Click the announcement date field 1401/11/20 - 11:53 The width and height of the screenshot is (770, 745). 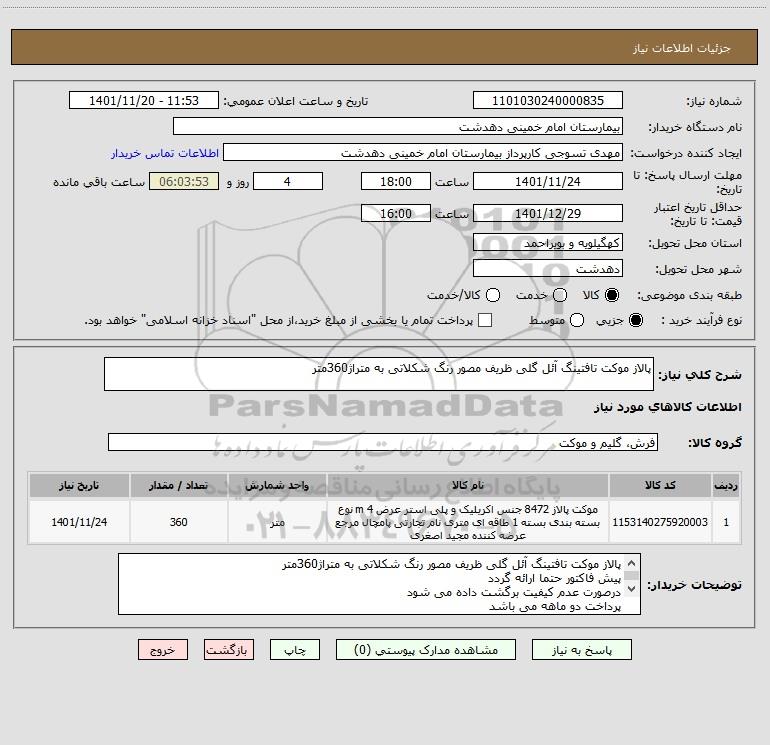pos(143,101)
